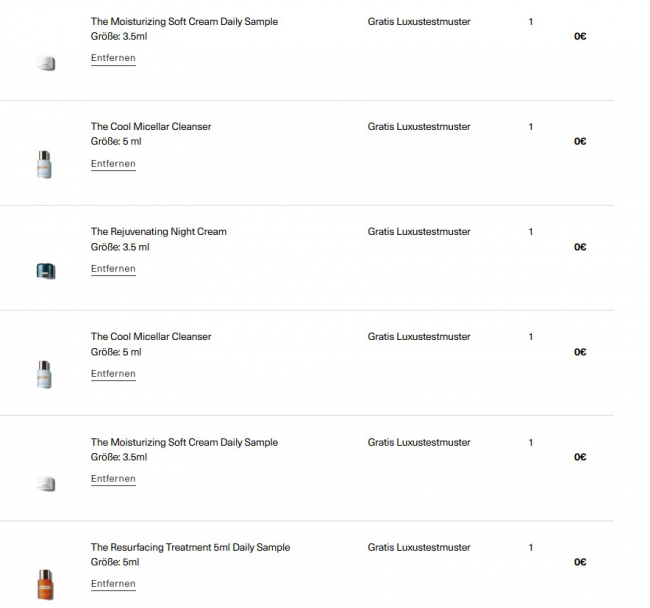Open the second Cool Micellar Cleanser title
Viewport: 650px width, 608px height.
151,337
